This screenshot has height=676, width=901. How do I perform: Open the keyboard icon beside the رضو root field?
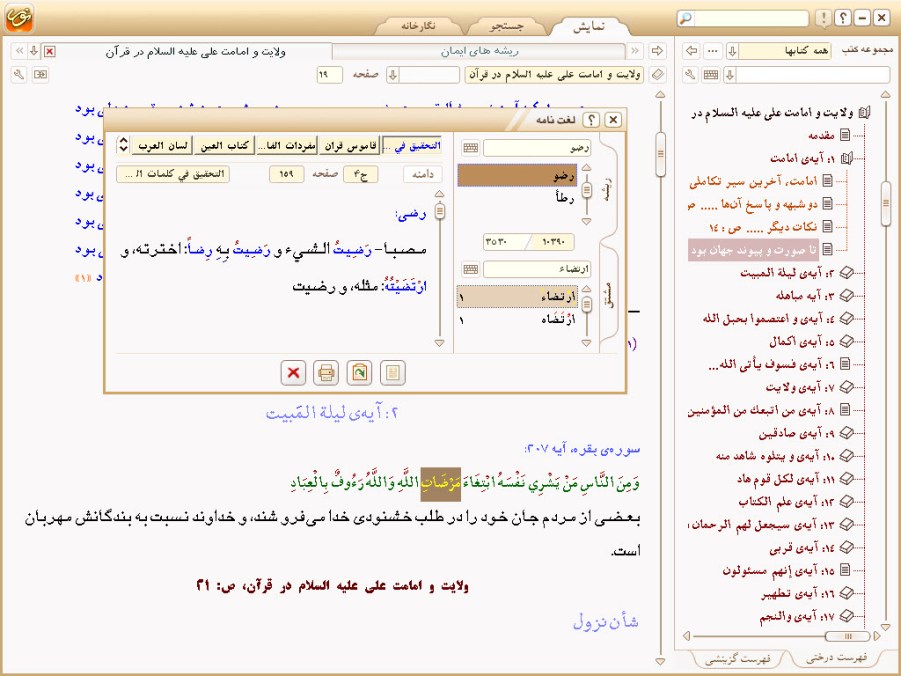(x=471, y=148)
